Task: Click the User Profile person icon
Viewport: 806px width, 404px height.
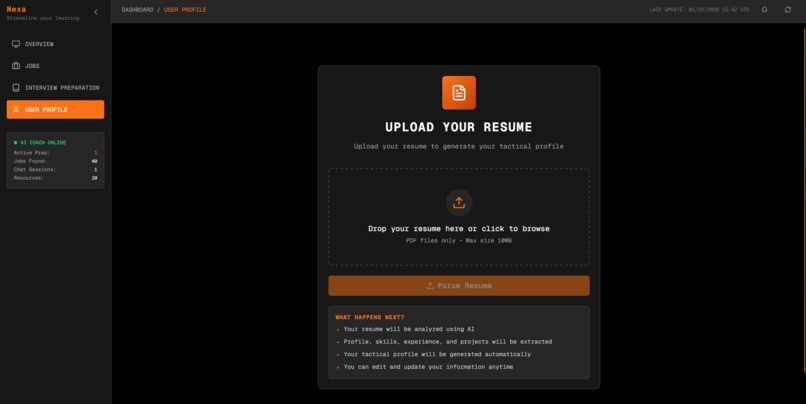Action: pyautogui.click(x=16, y=109)
